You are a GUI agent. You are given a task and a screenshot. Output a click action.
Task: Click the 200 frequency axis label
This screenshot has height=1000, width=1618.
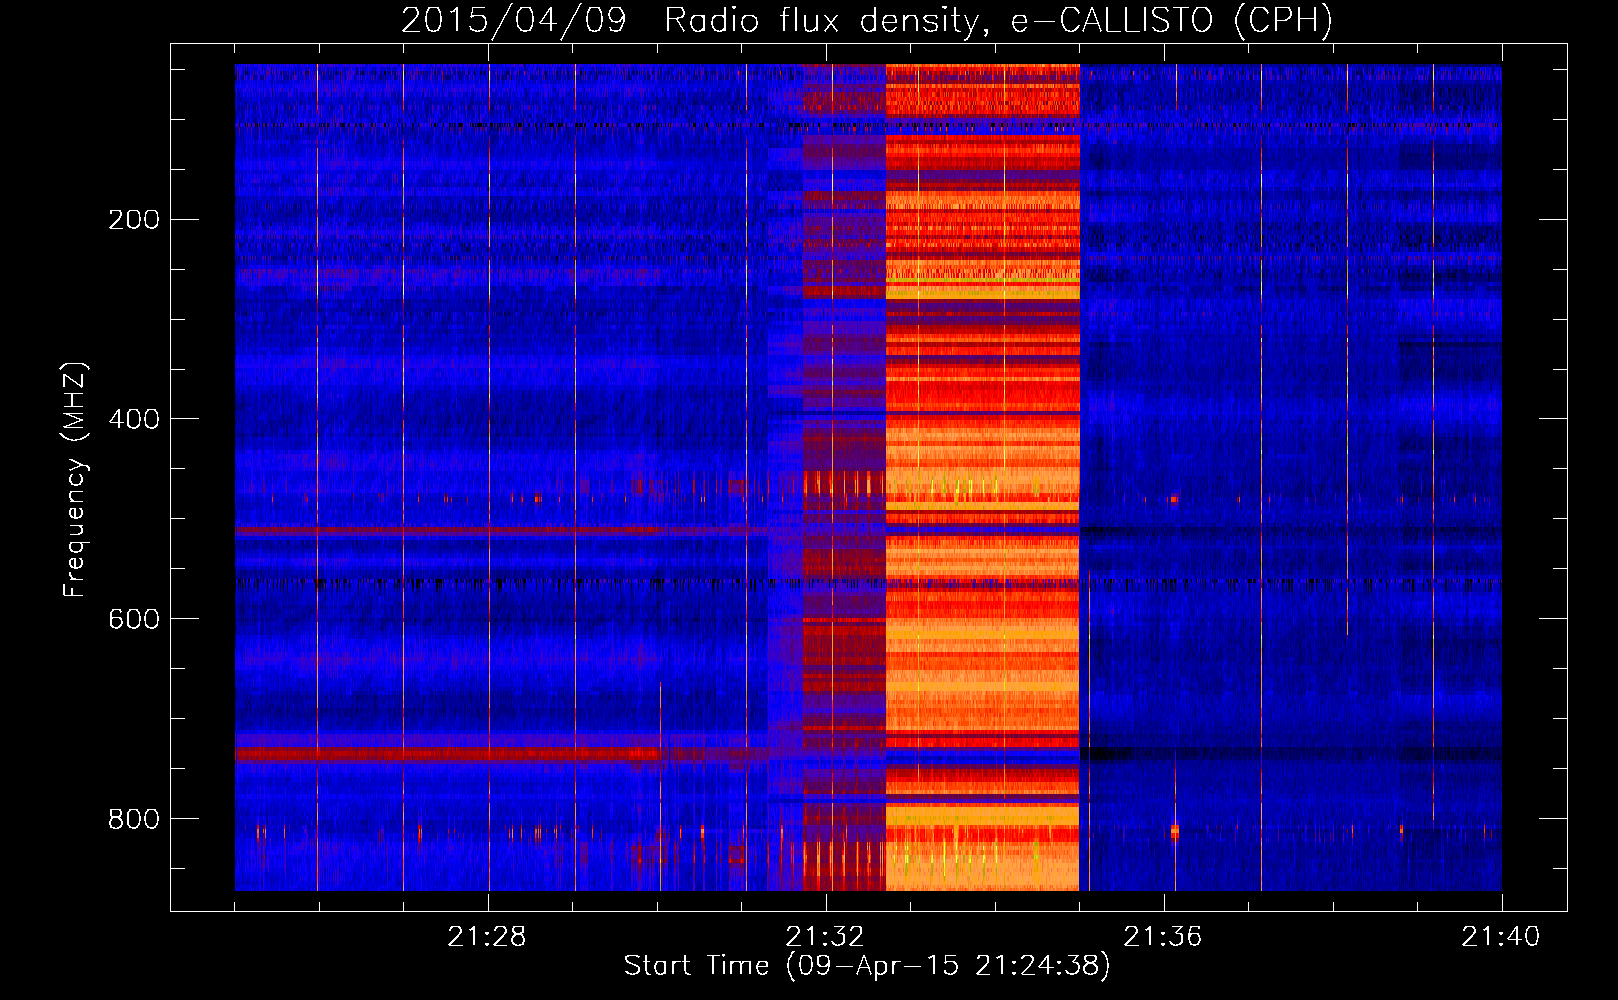133,220
